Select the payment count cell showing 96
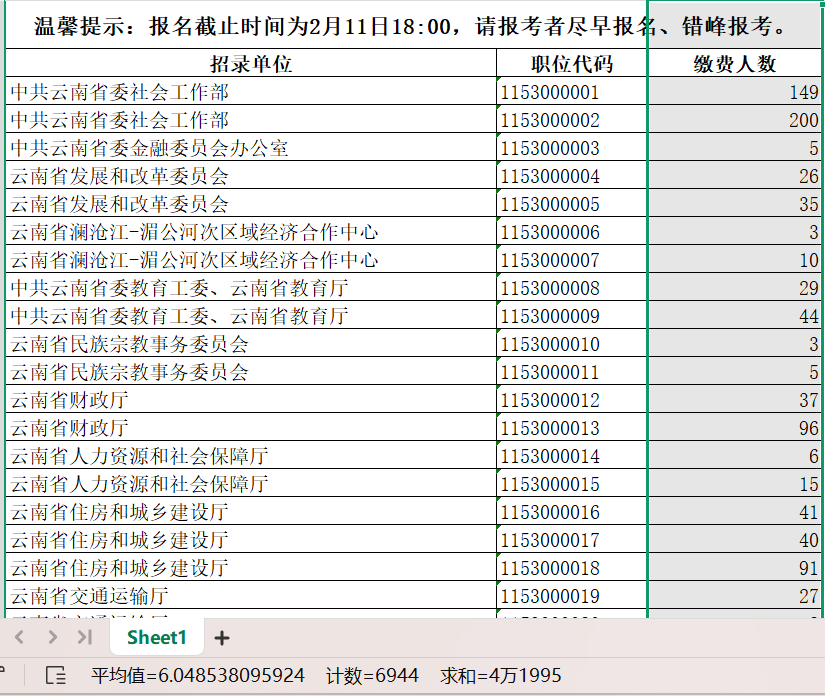The height and width of the screenshot is (696, 825). click(735, 429)
